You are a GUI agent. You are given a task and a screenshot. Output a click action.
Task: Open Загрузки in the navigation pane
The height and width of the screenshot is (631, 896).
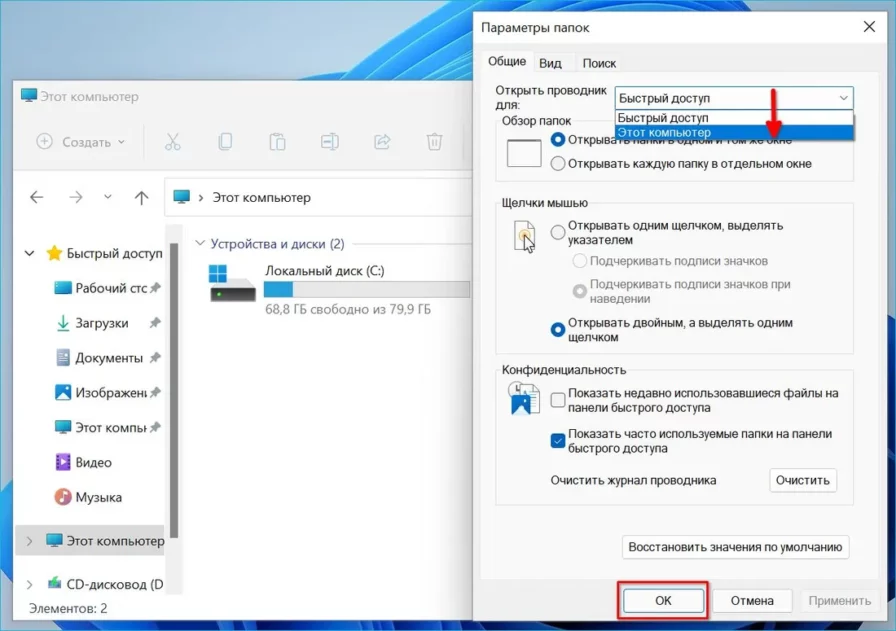101,323
